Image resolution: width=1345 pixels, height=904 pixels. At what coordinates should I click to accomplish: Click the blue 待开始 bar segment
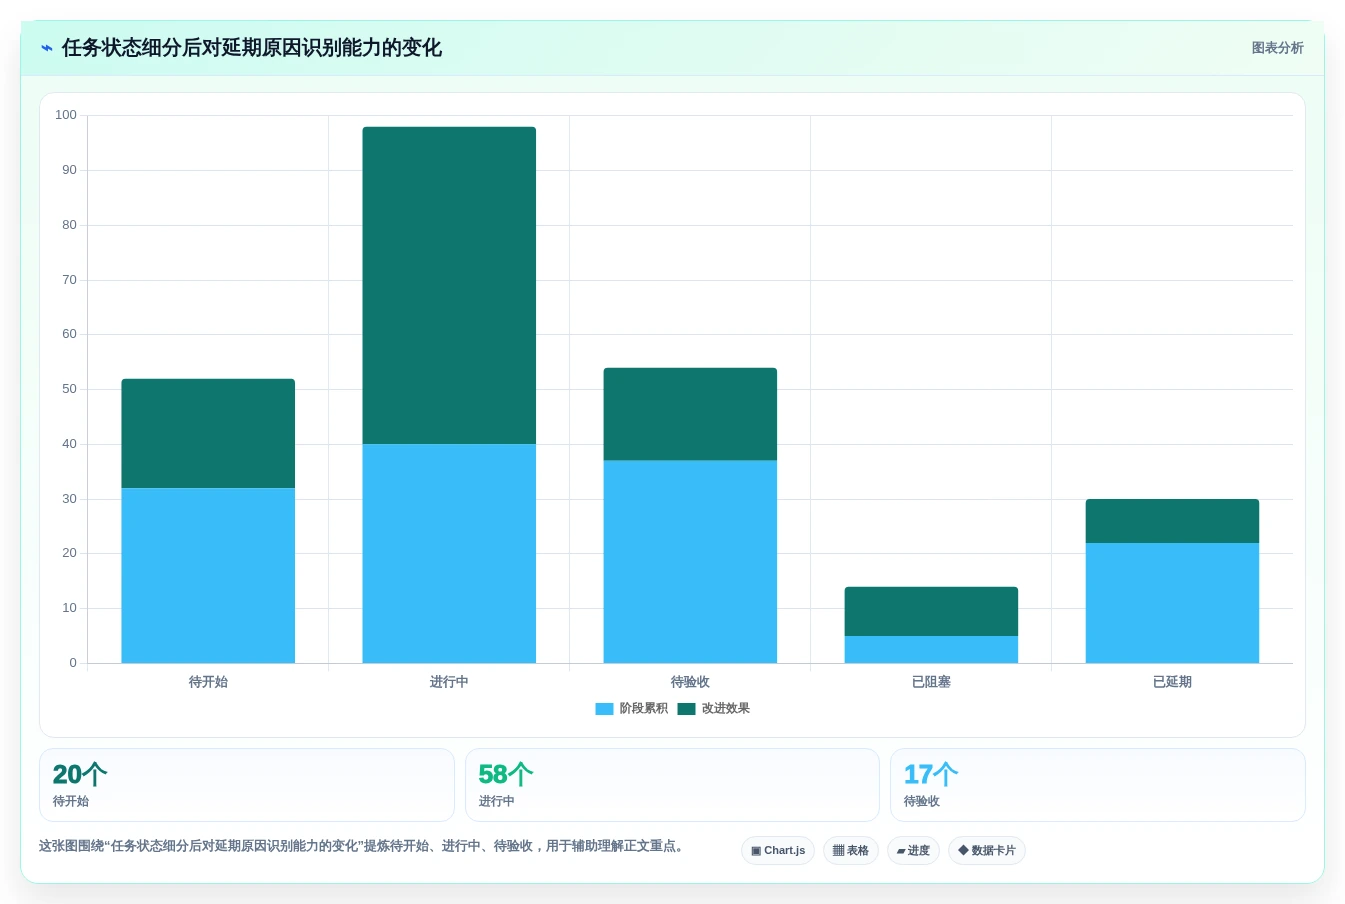pos(208,575)
